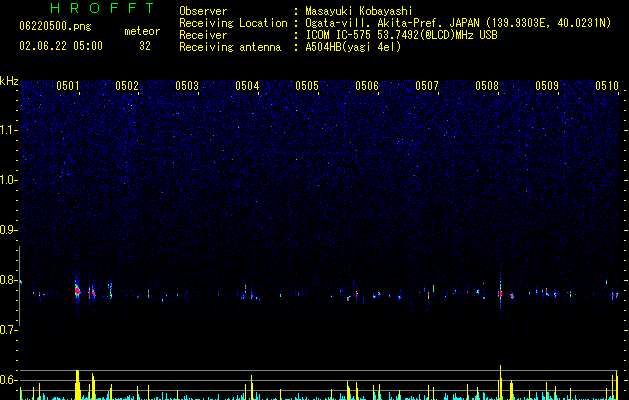Click the 0.6 kHz axis label
Viewport: 629px width, 400px height.
coord(9,380)
